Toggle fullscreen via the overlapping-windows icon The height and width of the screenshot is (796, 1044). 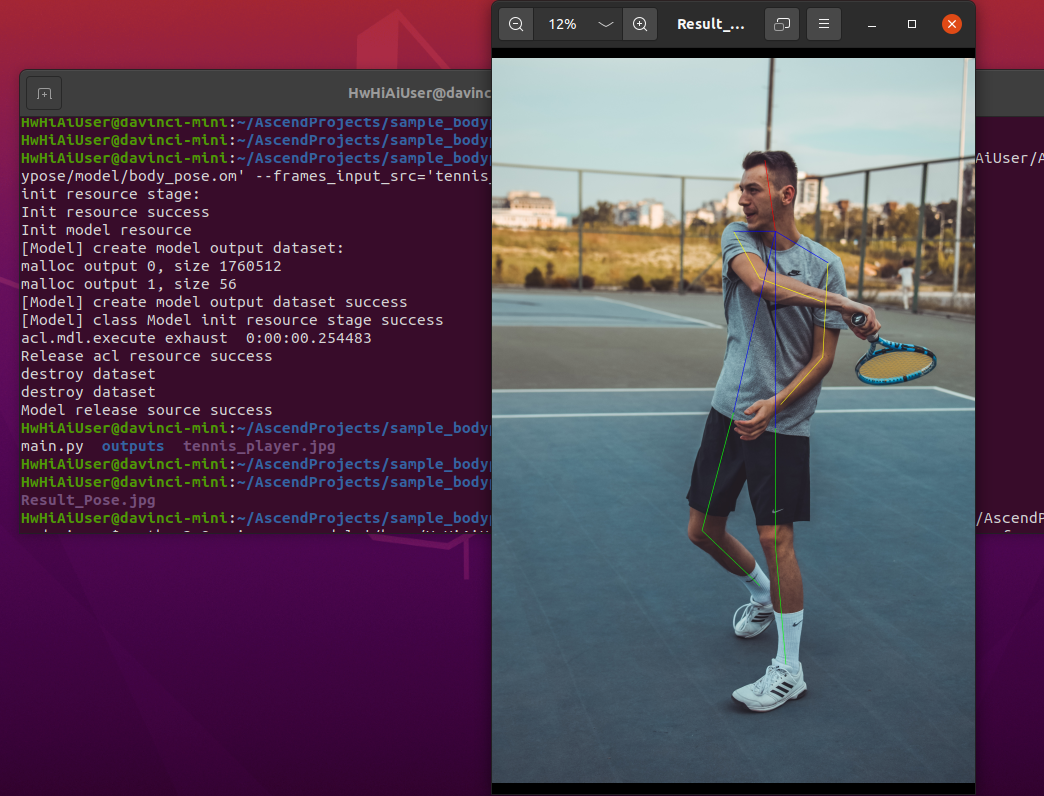pyautogui.click(x=781, y=23)
